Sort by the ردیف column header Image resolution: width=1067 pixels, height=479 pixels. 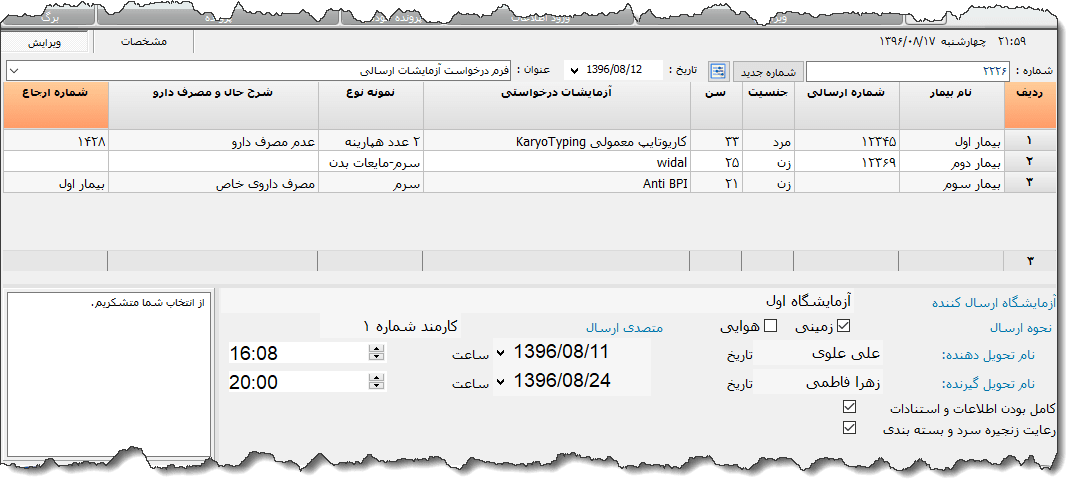(x=1030, y=105)
